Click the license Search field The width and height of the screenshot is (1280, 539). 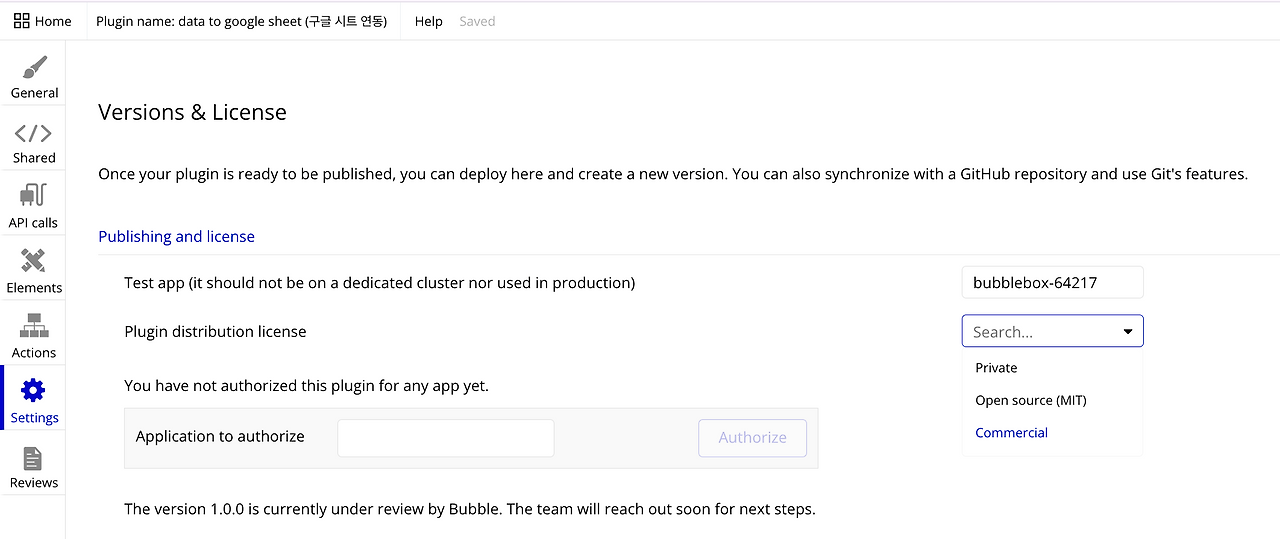tap(1040, 332)
